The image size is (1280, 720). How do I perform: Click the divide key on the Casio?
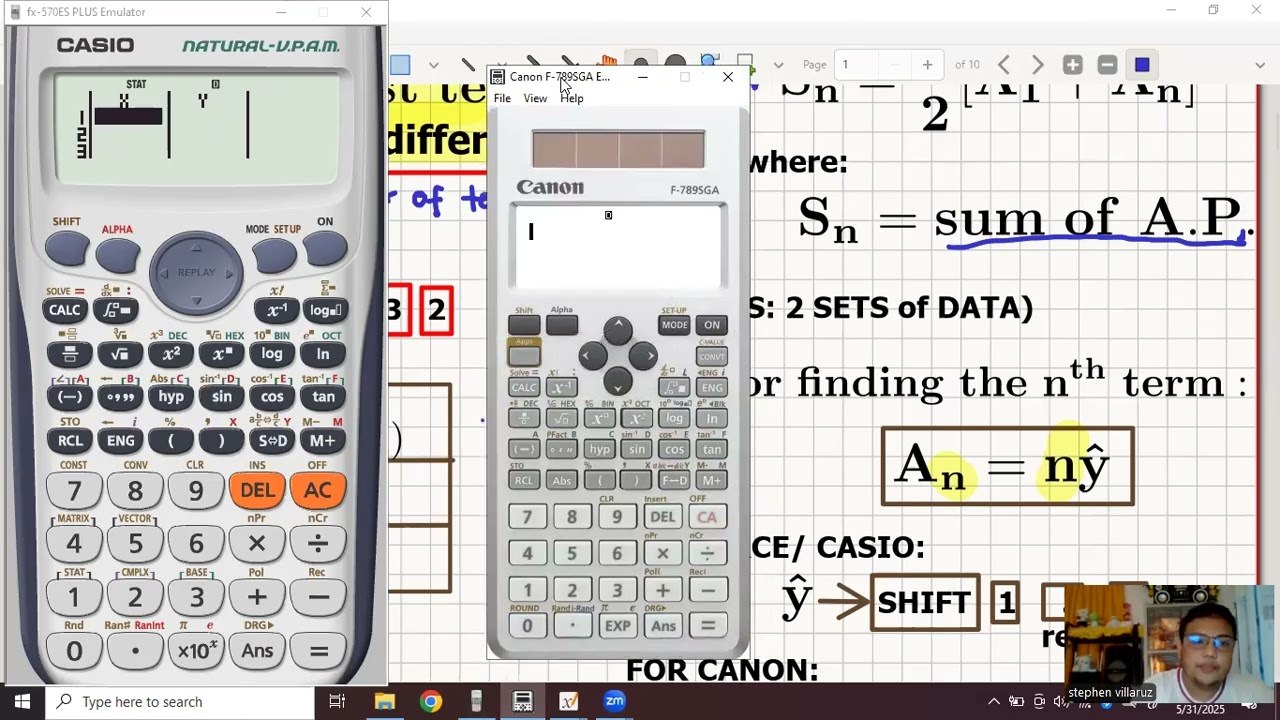318,544
